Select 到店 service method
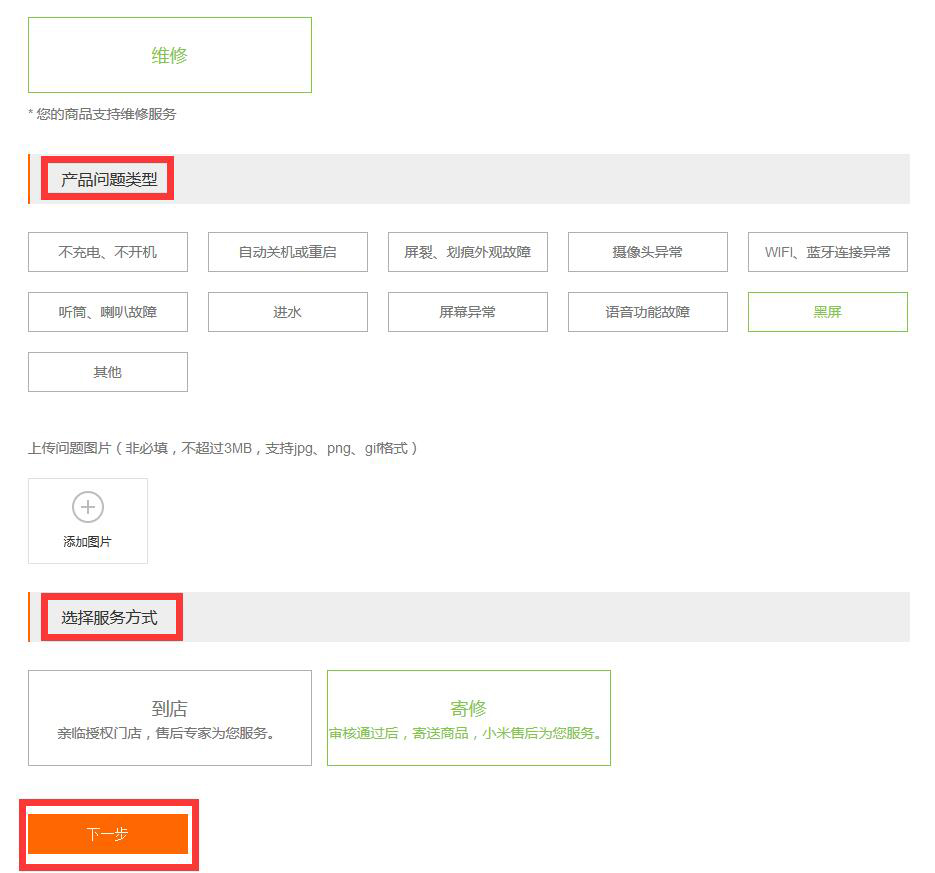Image resolution: width=935 pixels, height=873 pixels. tap(169, 718)
